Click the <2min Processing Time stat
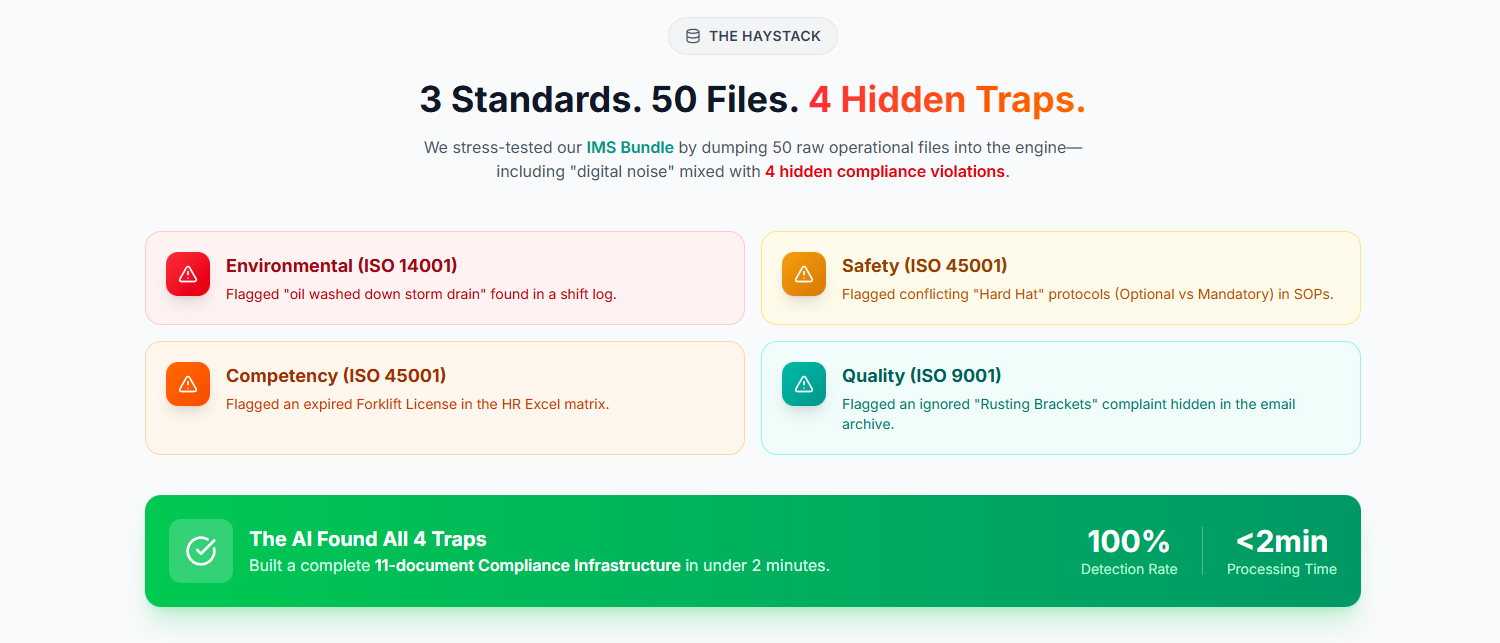1500x643 pixels. click(1281, 551)
